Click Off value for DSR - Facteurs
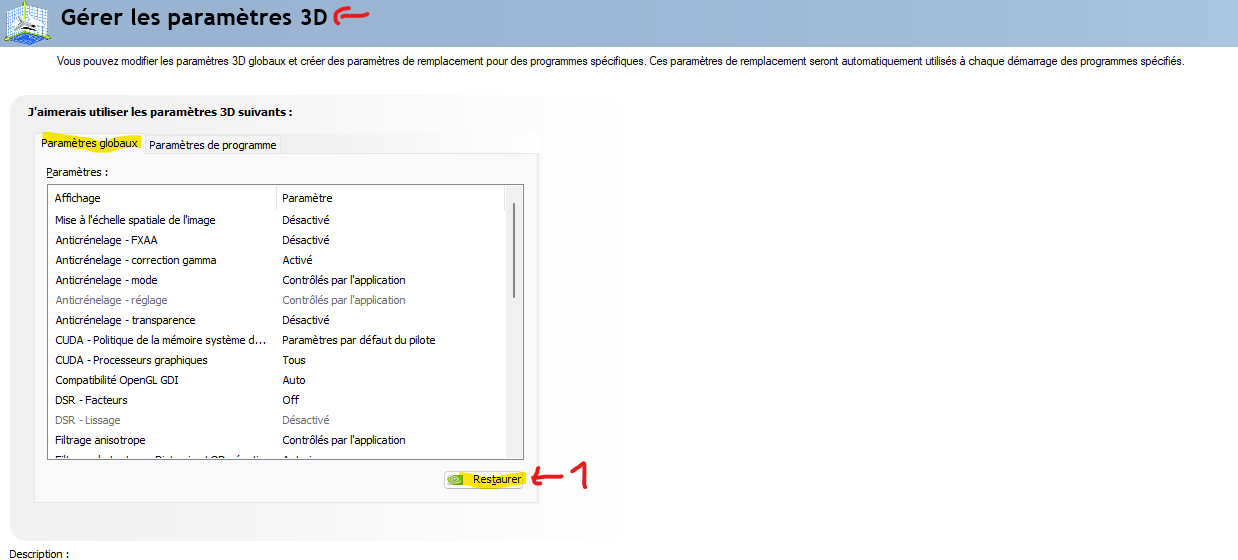 291,400
